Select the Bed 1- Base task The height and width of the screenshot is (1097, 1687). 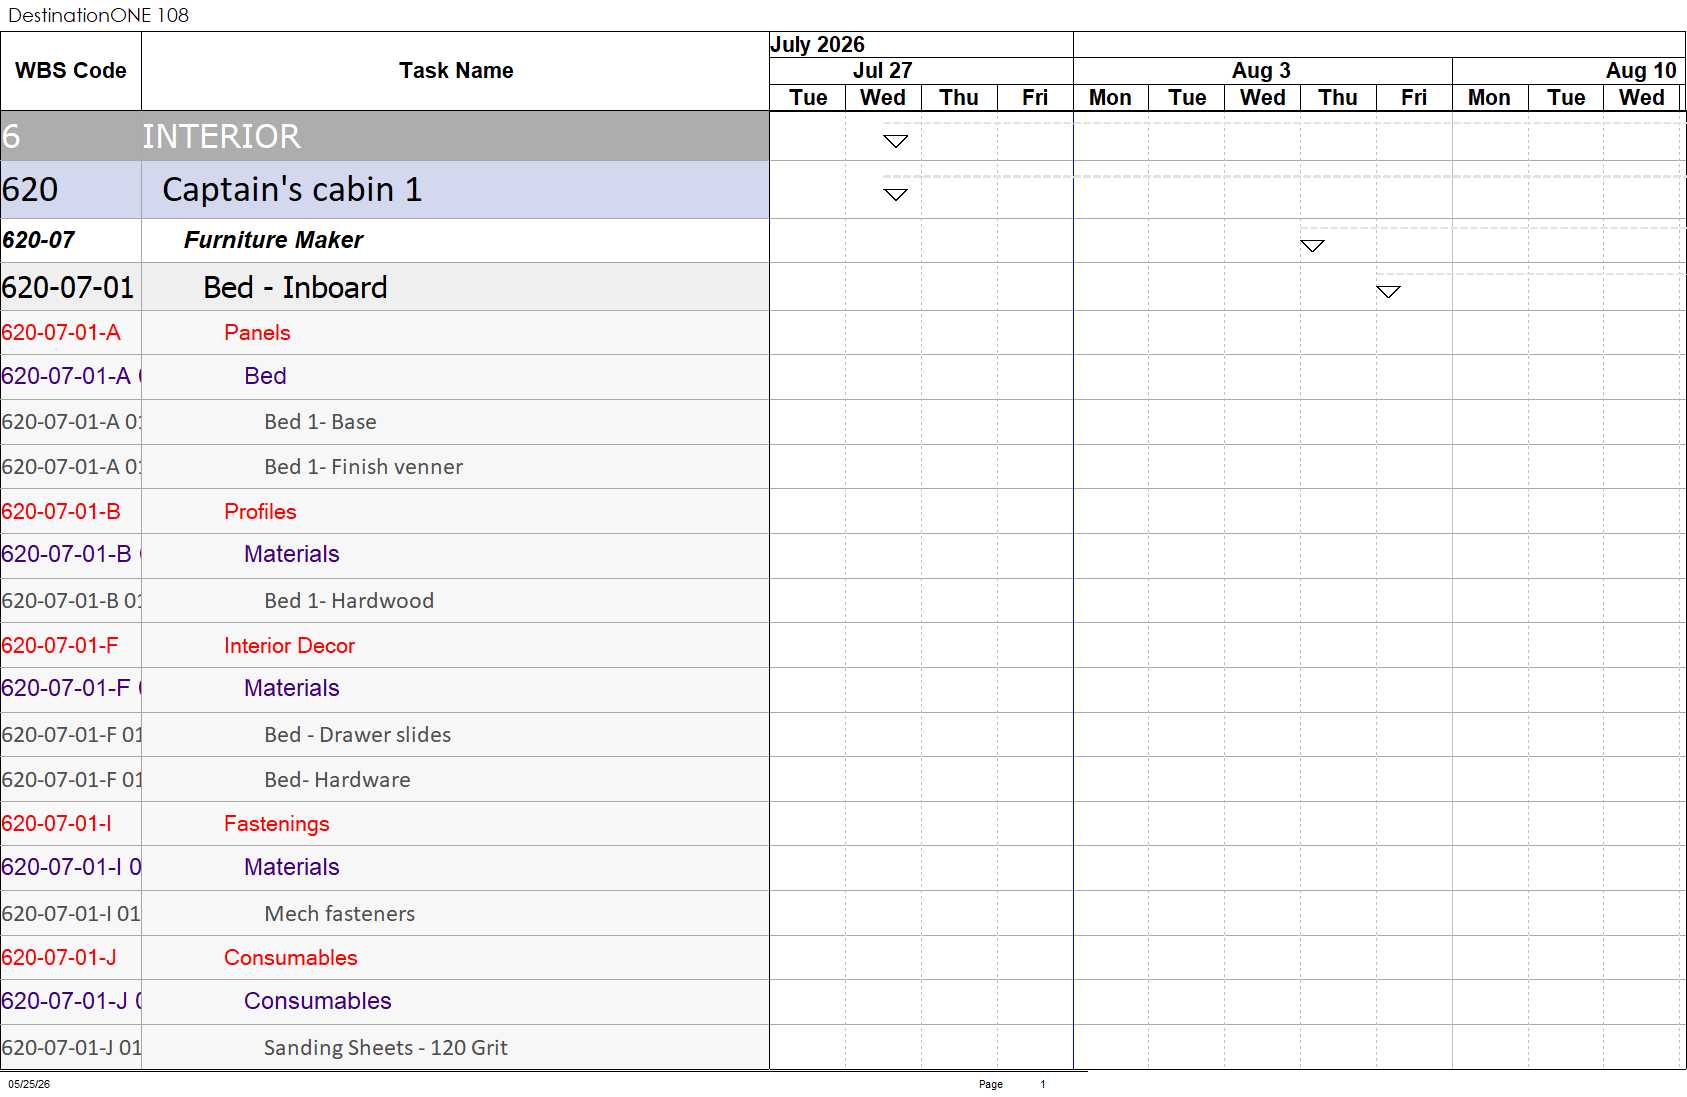[320, 422]
